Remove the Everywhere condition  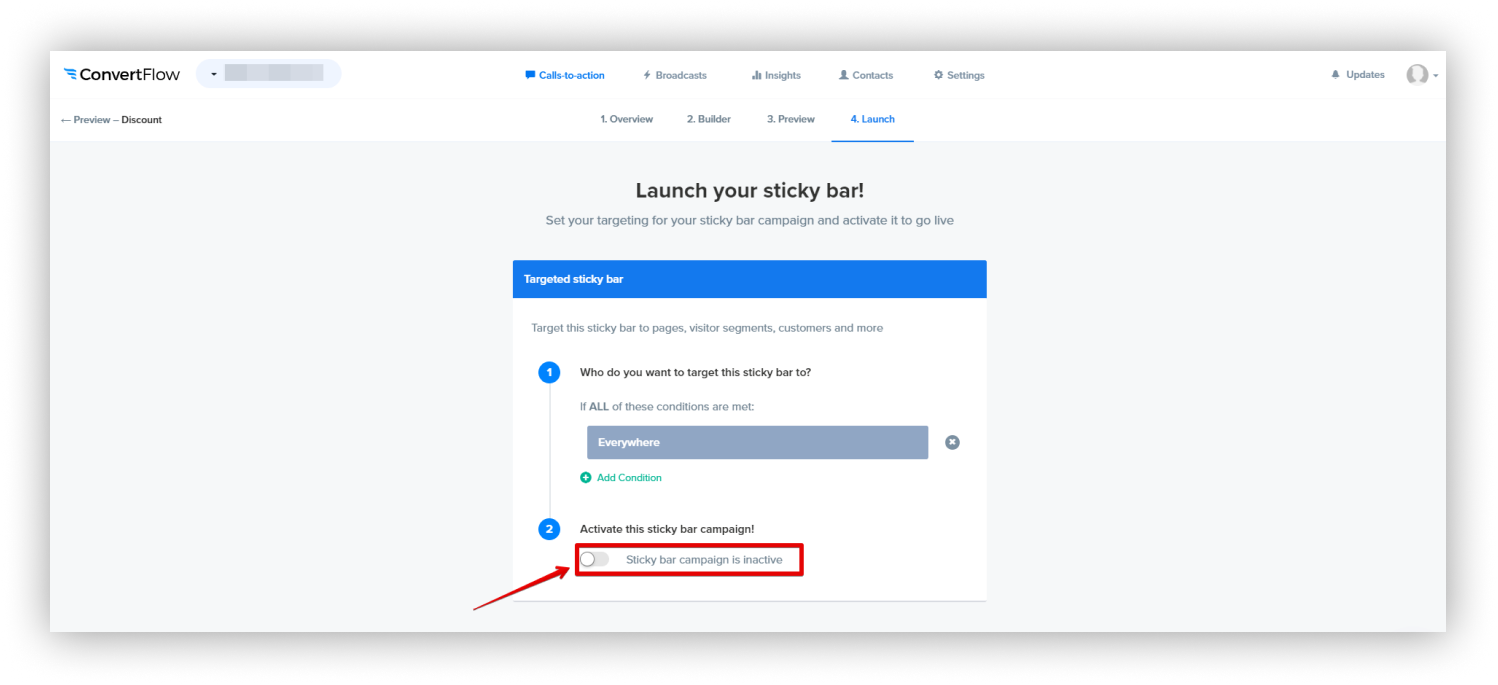pos(952,442)
